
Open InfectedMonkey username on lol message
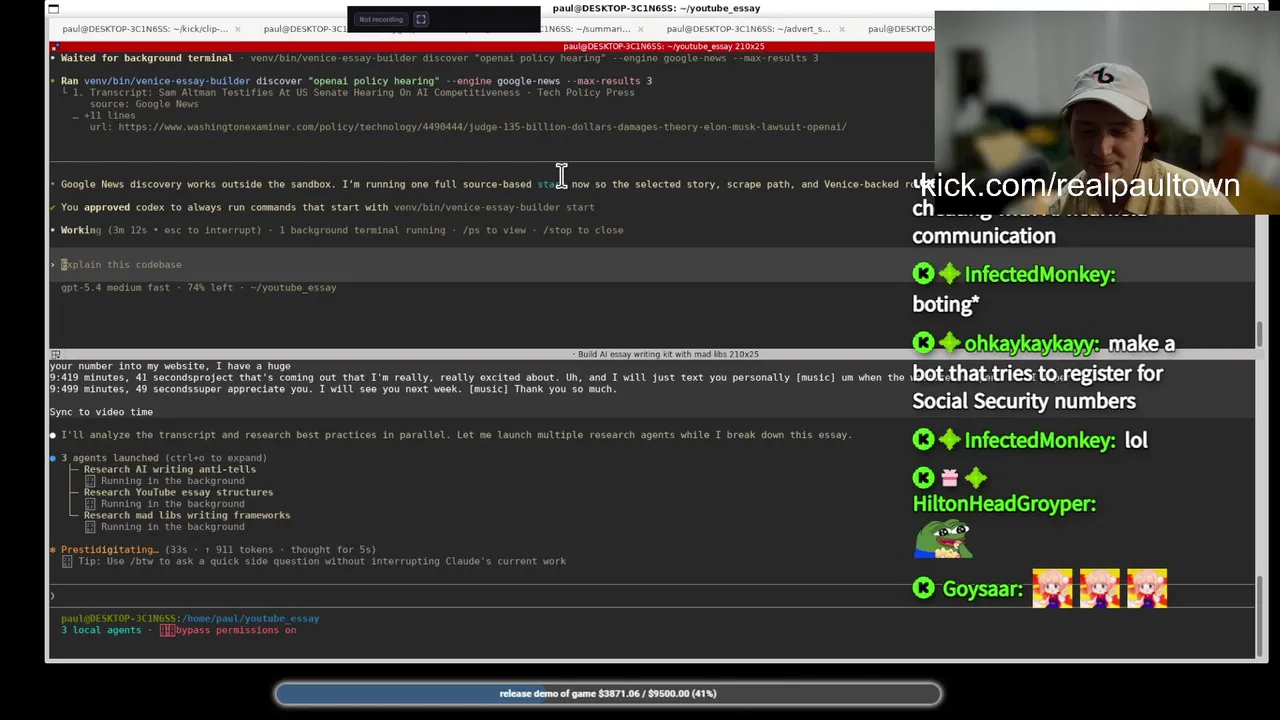point(1040,441)
